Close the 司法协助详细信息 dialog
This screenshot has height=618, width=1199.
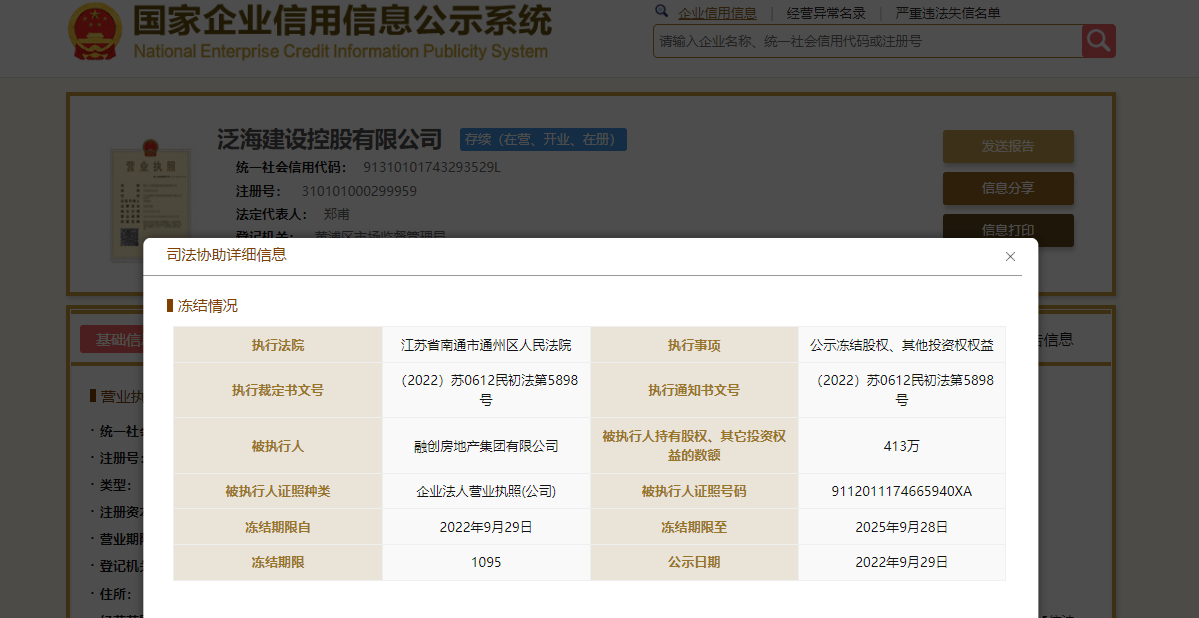[x=1010, y=256]
